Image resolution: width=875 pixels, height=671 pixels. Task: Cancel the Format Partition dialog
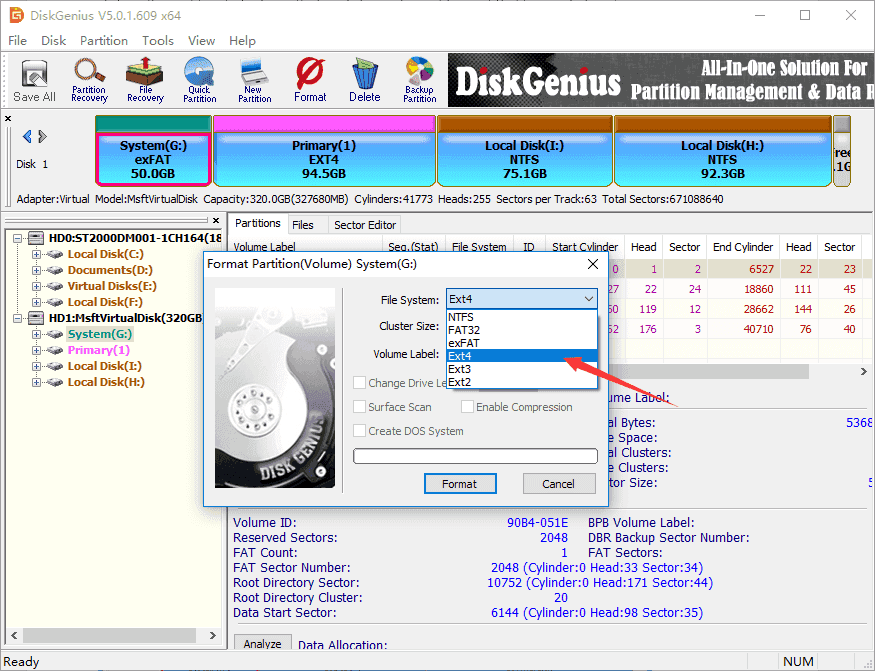point(558,484)
